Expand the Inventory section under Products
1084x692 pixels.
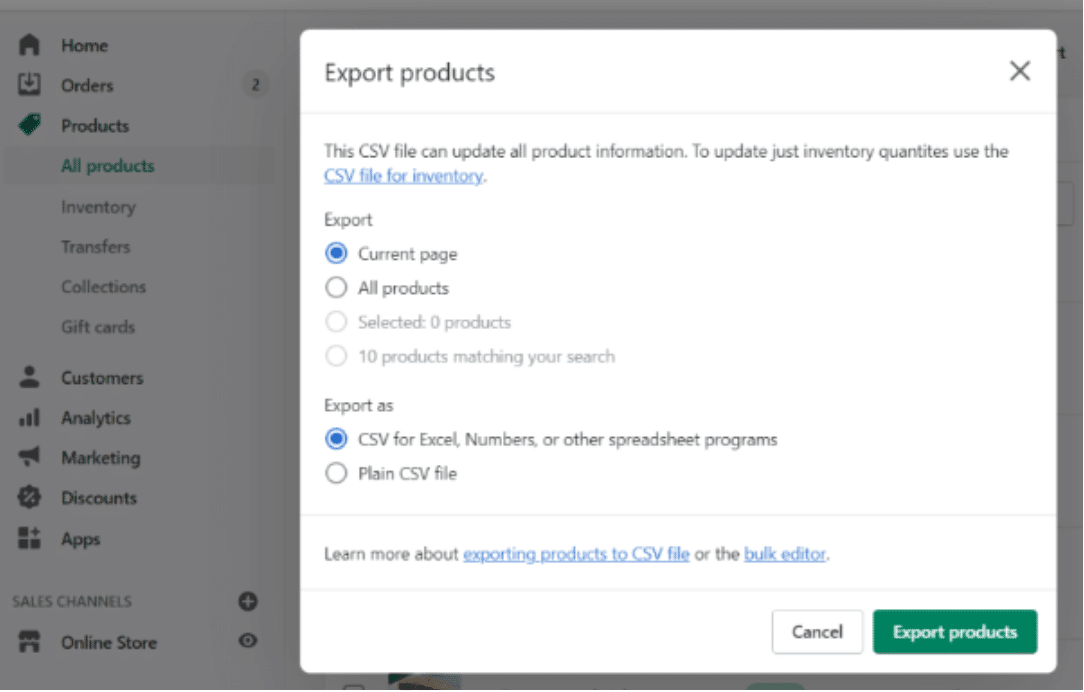coord(98,207)
